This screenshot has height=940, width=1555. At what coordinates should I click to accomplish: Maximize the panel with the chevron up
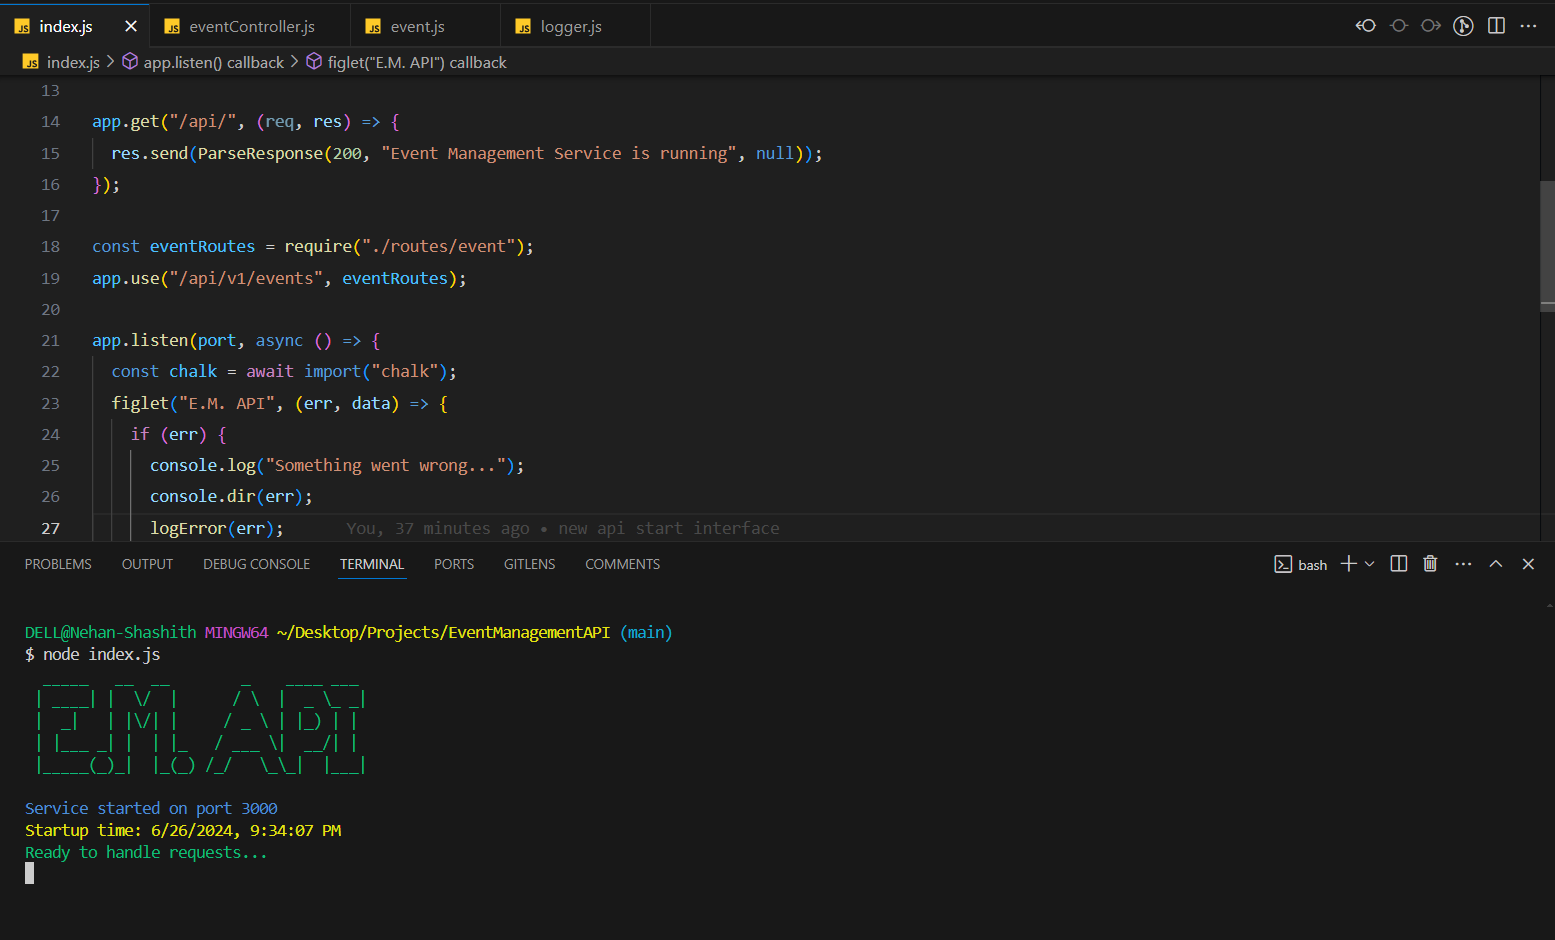(x=1496, y=564)
